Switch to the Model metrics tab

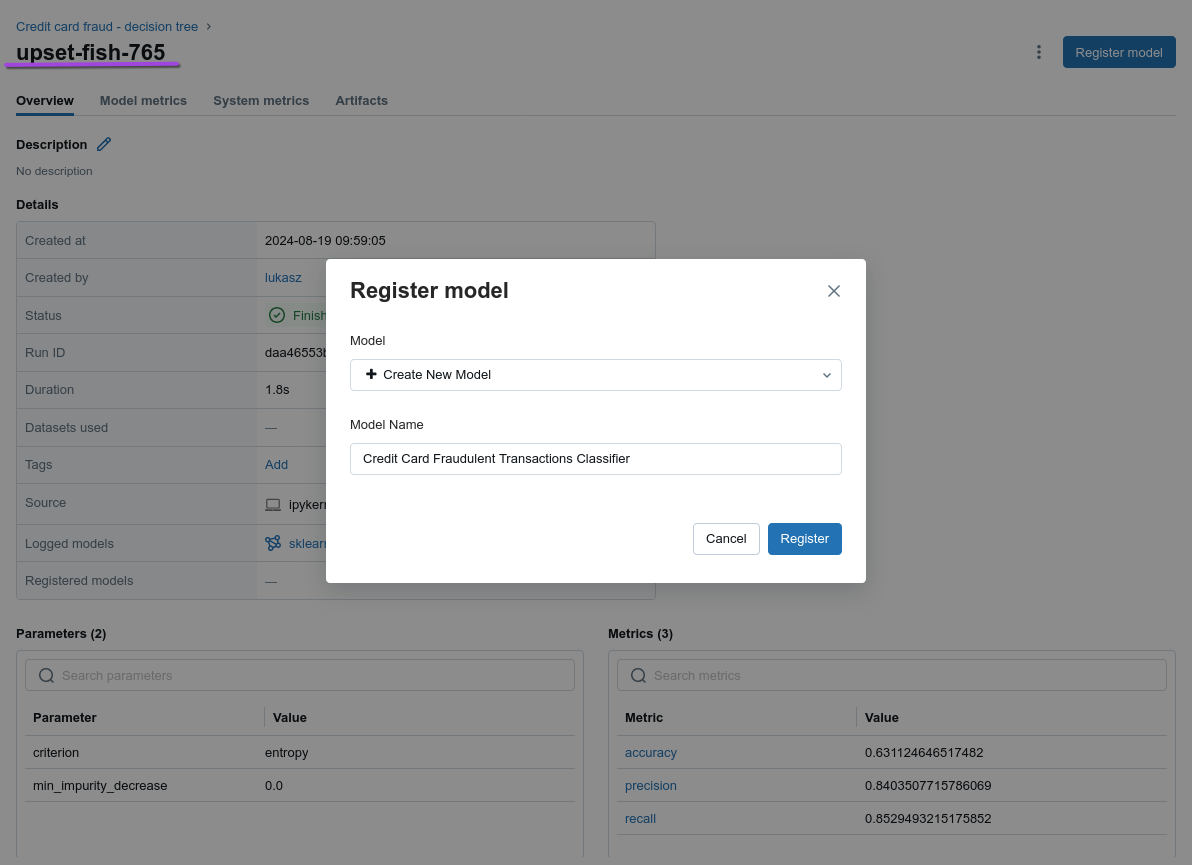pos(143,100)
